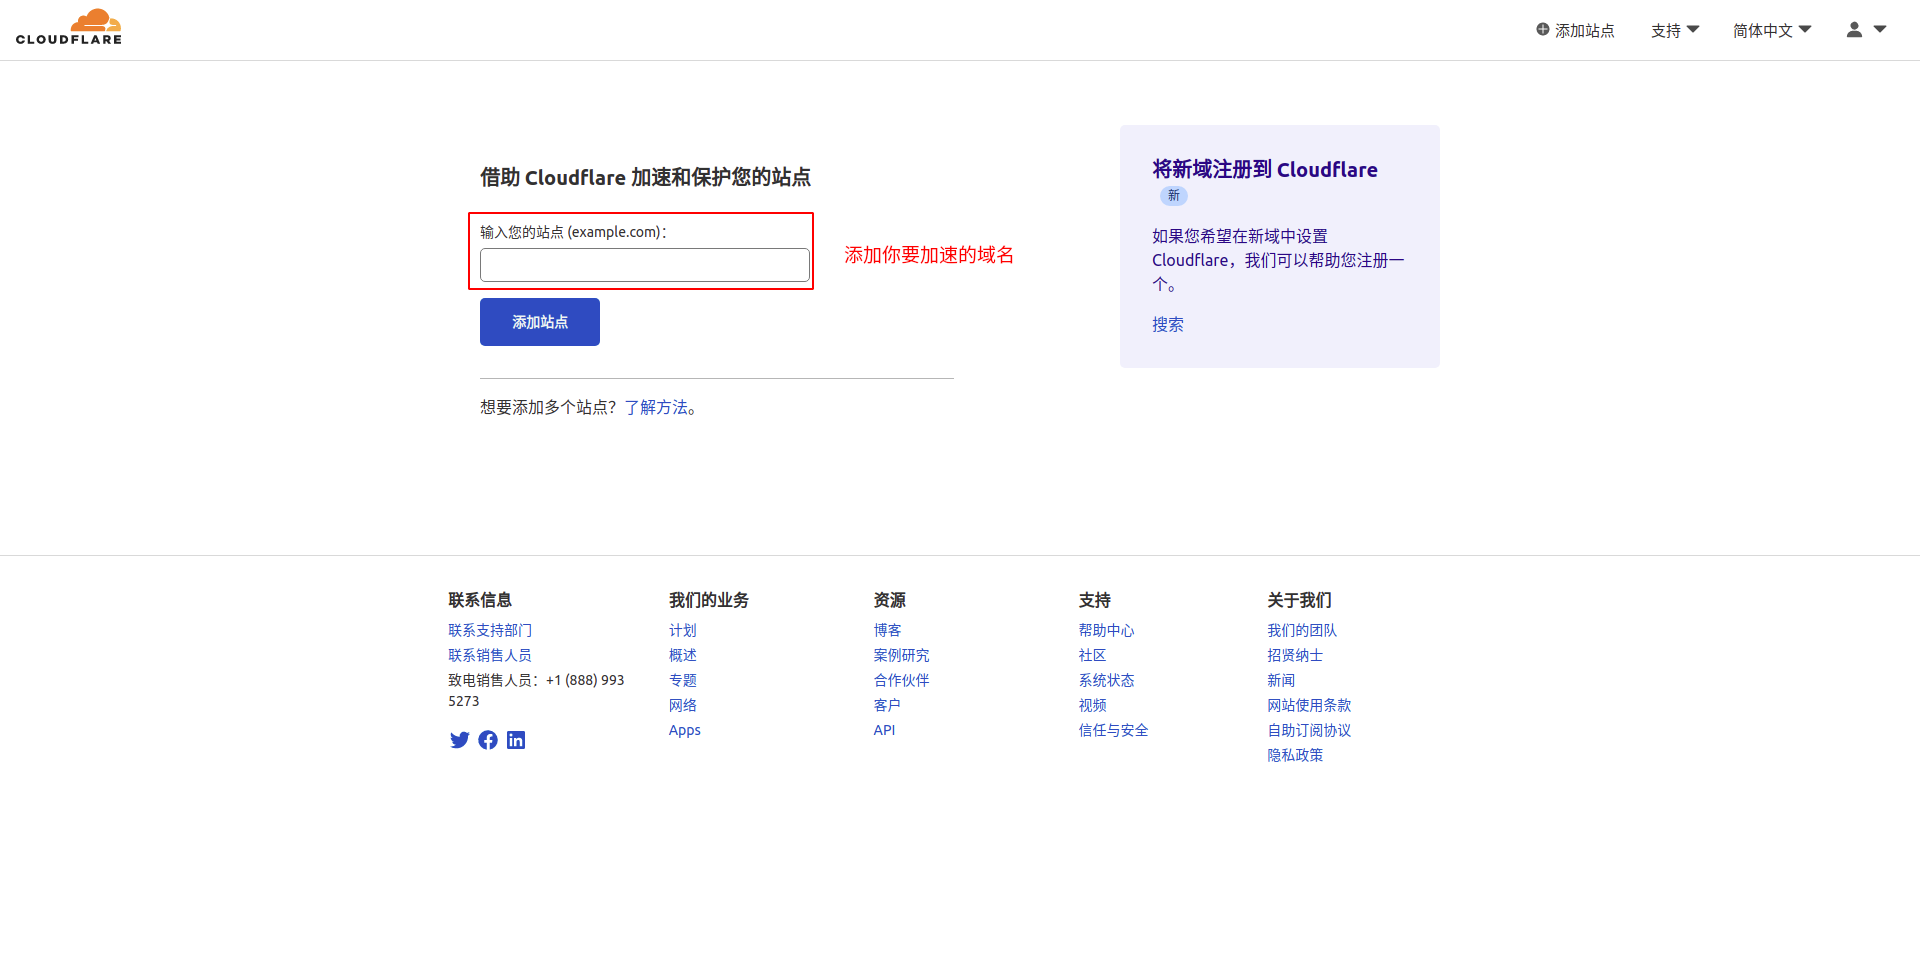Open the 联系销售人员 link
This screenshot has width=1920, height=973.
(x=489, y=655)
